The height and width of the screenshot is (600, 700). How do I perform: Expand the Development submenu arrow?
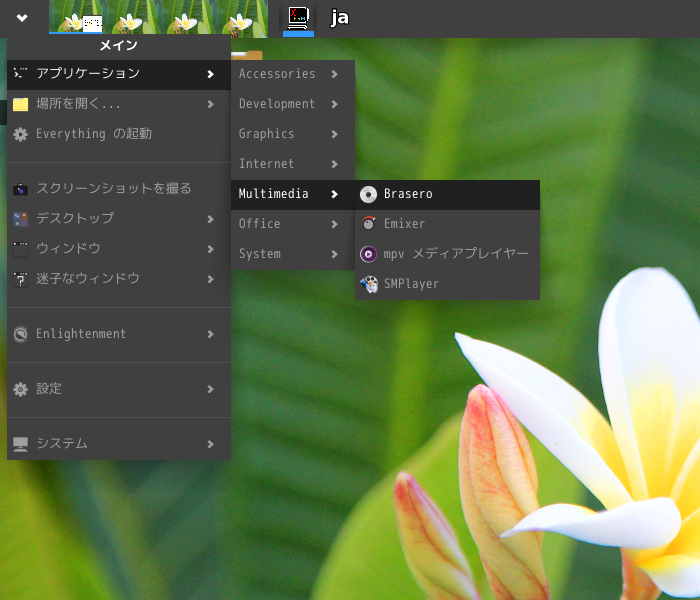point(334,104)
